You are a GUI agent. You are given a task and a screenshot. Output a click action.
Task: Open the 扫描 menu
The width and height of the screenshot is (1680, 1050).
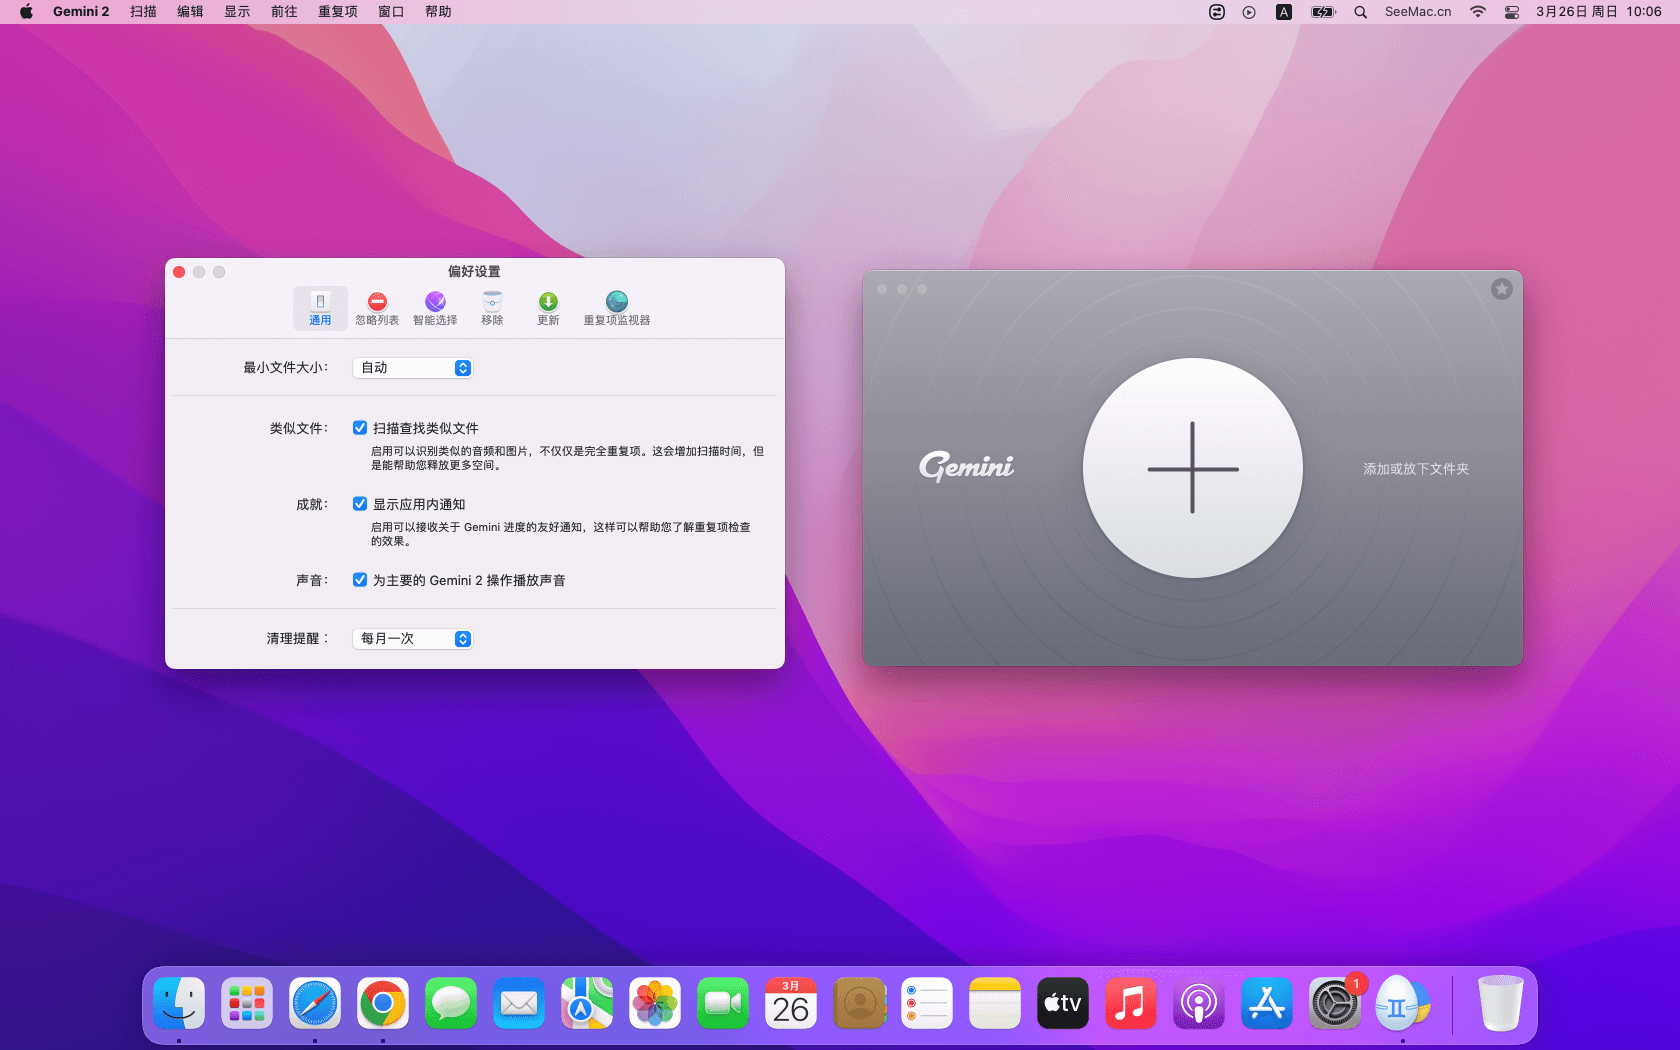[143, 12]
